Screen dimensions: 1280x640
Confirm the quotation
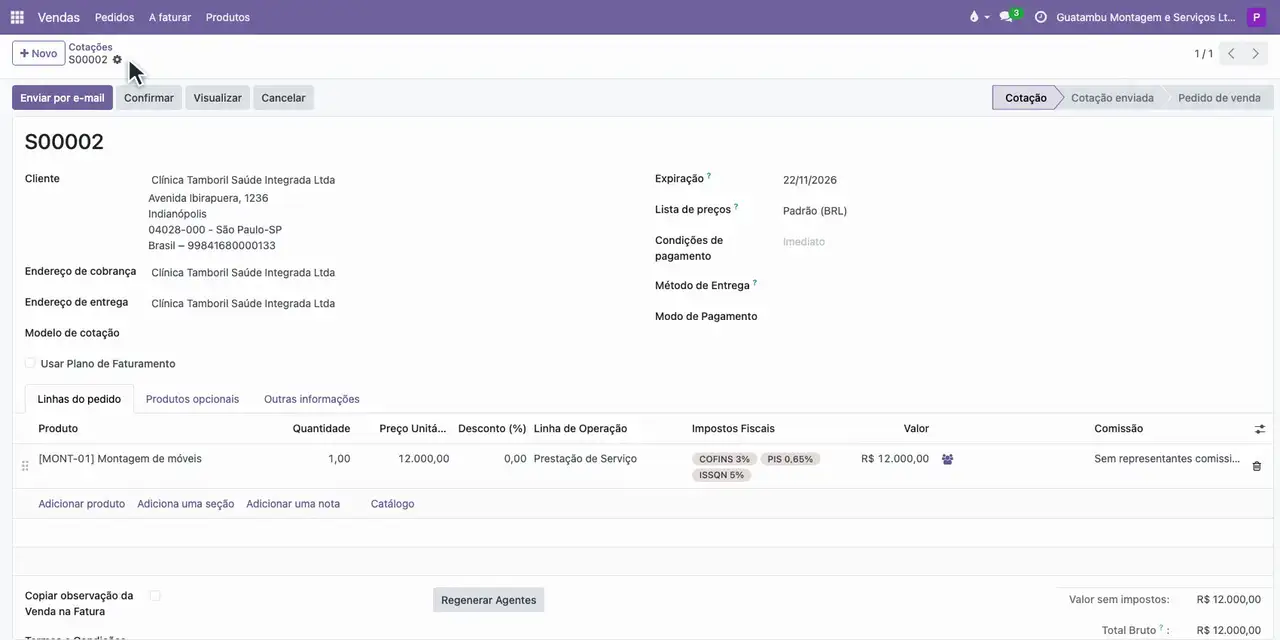tap(149, 98)
